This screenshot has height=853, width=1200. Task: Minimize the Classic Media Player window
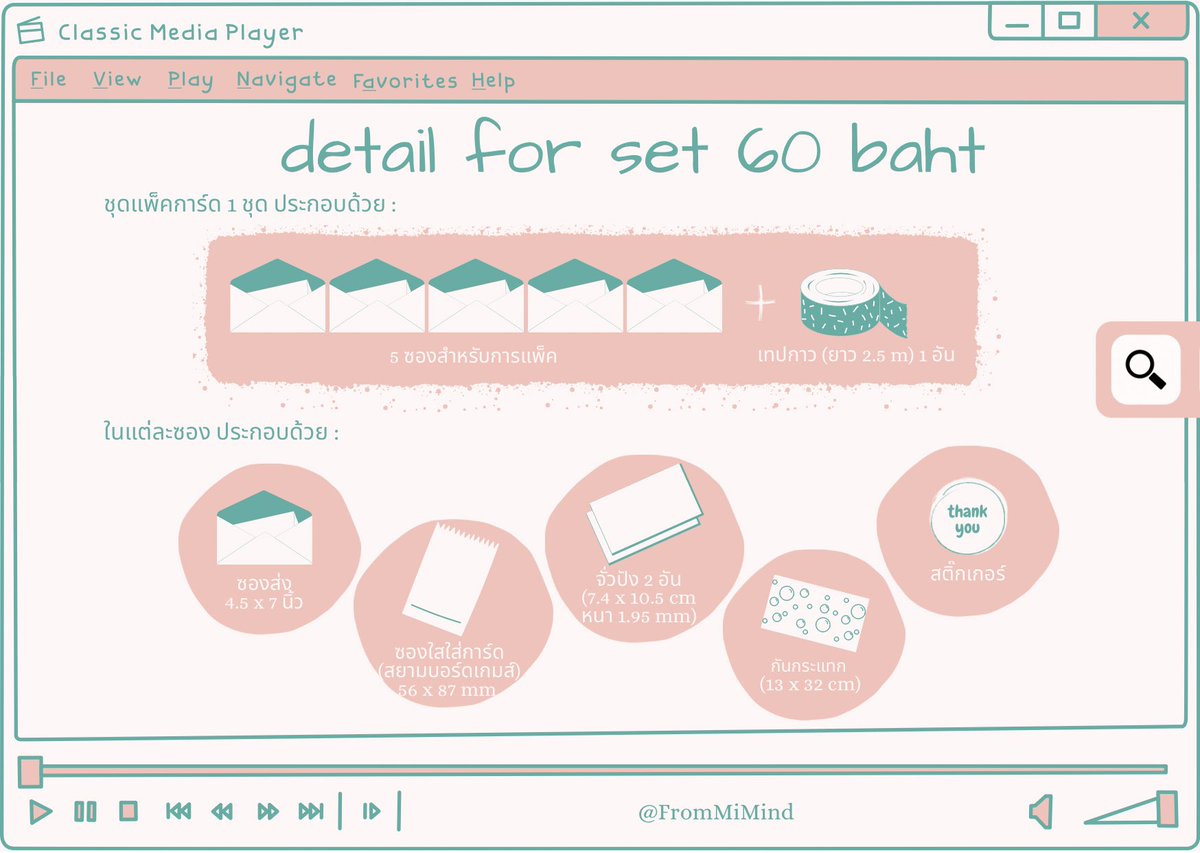(x=1016, y=21)
